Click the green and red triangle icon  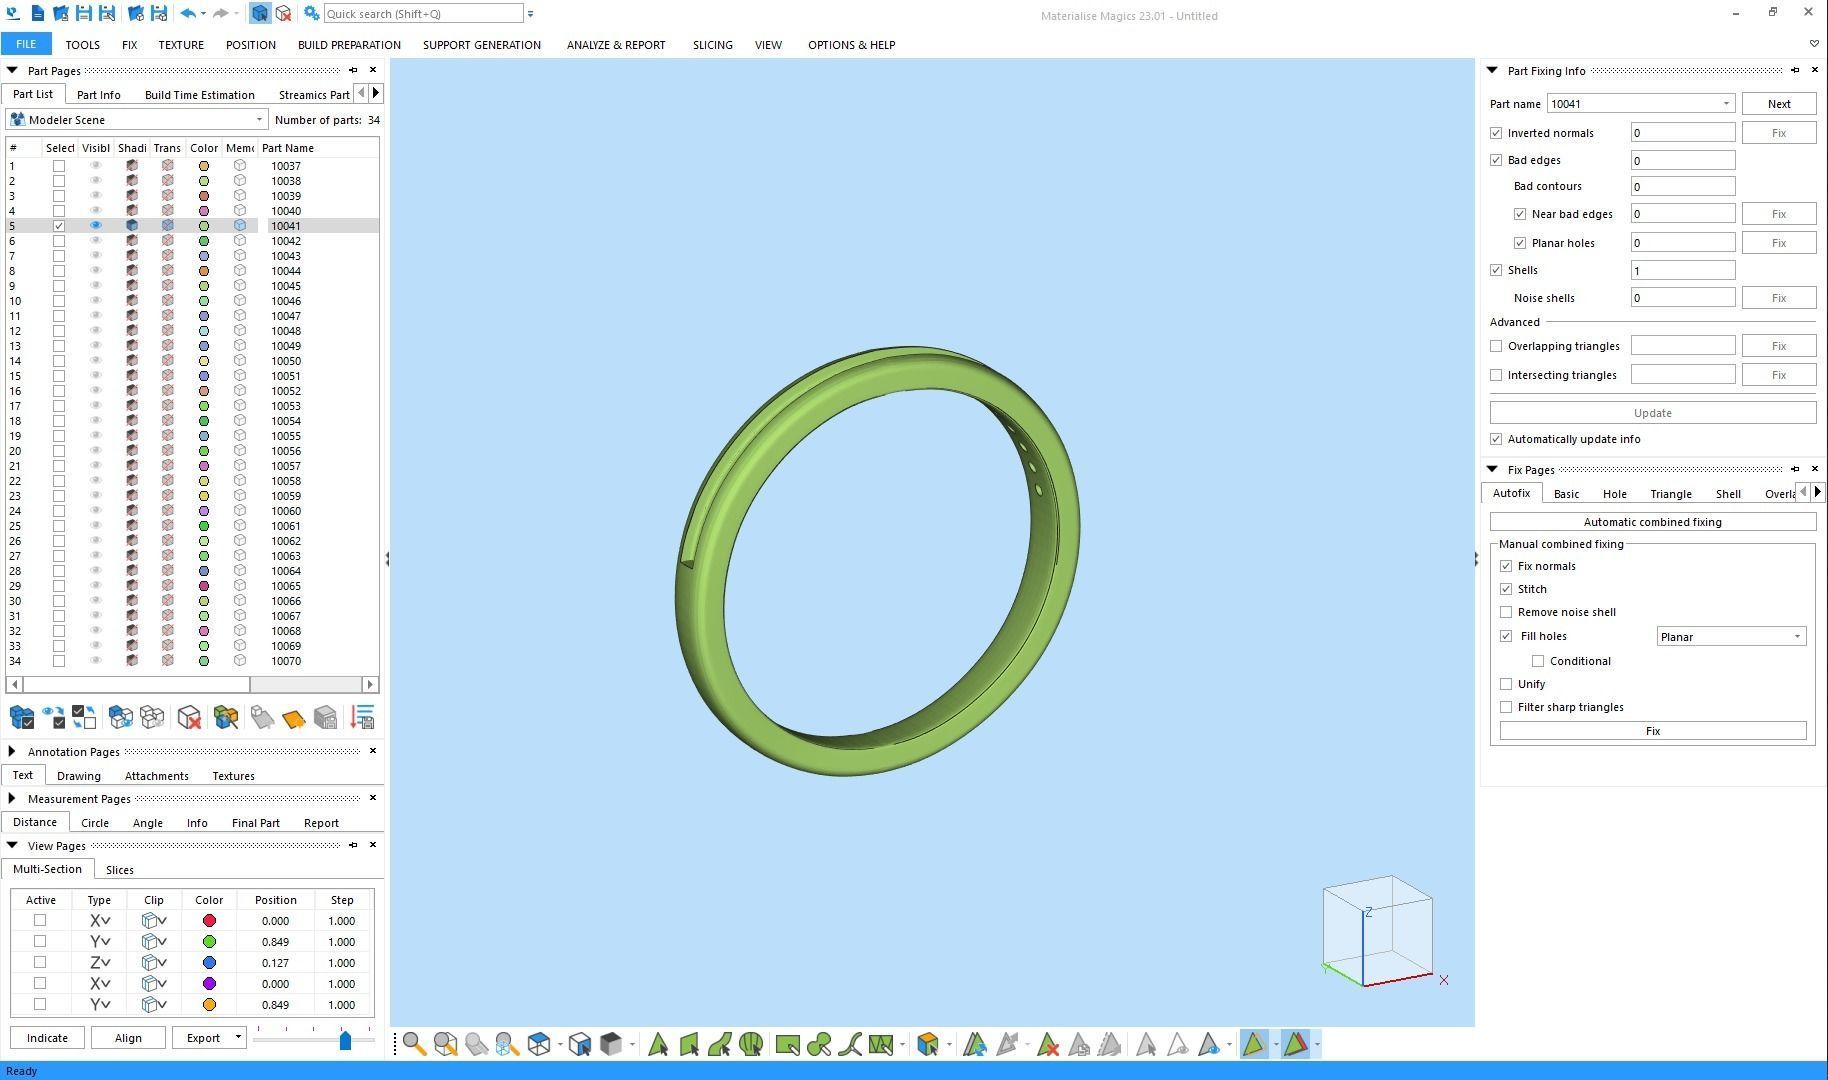tap(1296, 1045)
